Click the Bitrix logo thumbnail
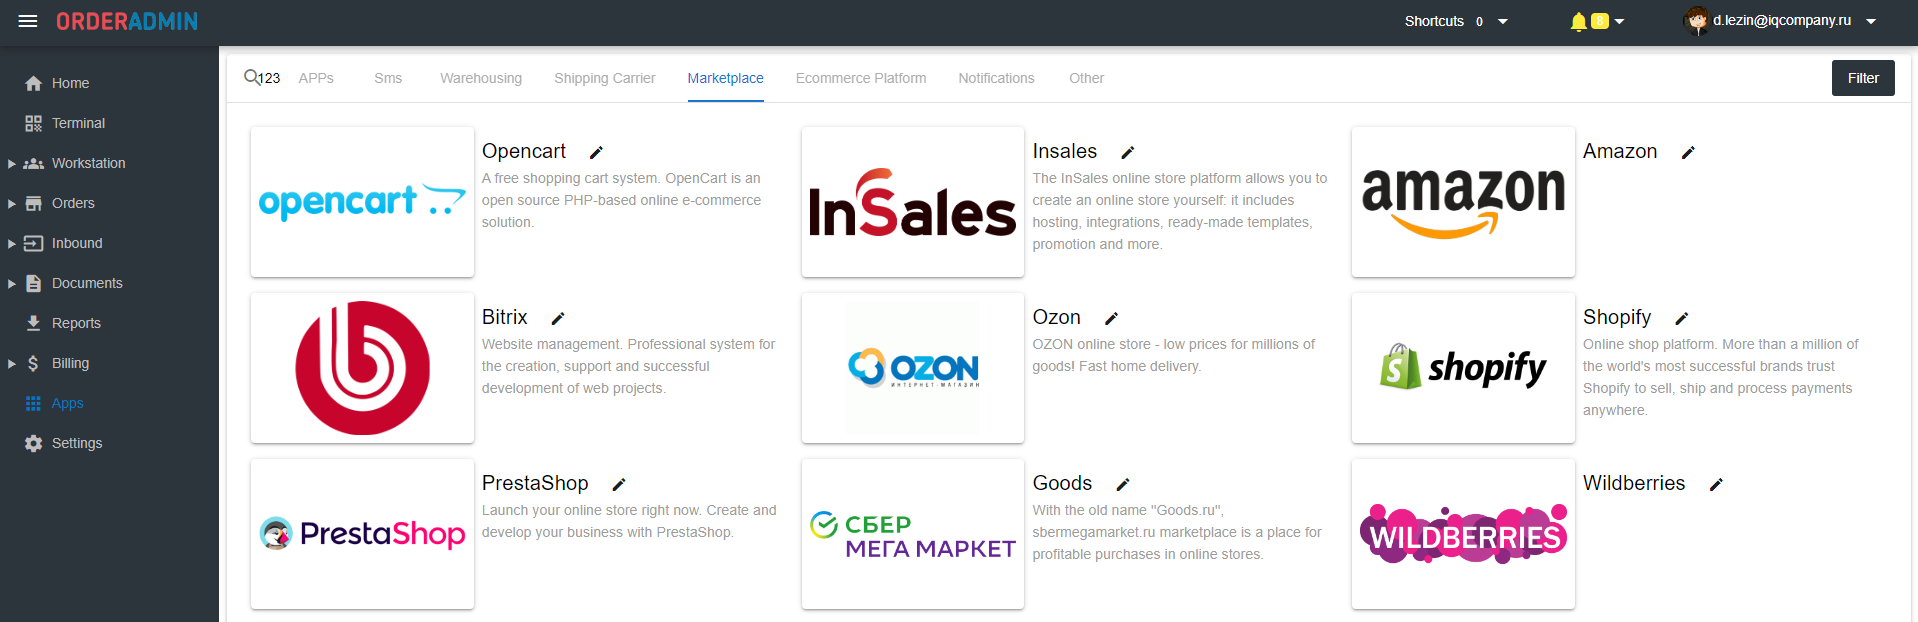The height and width of the screenshot is (622, 1918). (x=362, y=368)
